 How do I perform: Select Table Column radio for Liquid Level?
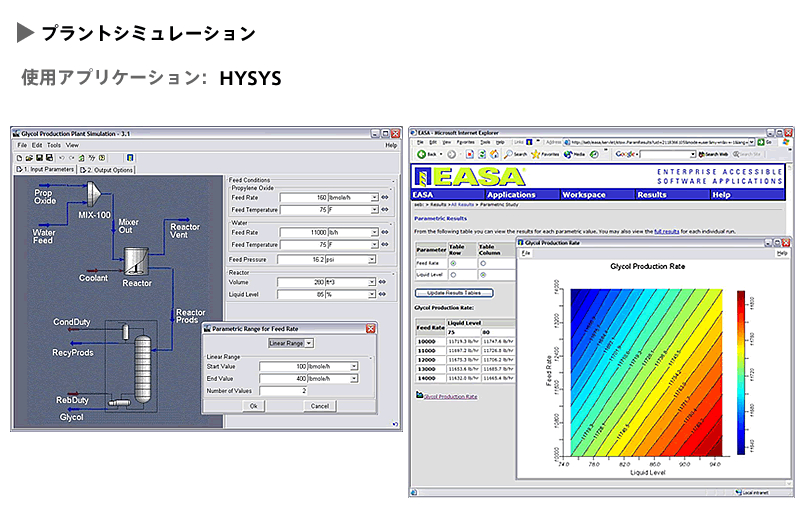point(483,275)
